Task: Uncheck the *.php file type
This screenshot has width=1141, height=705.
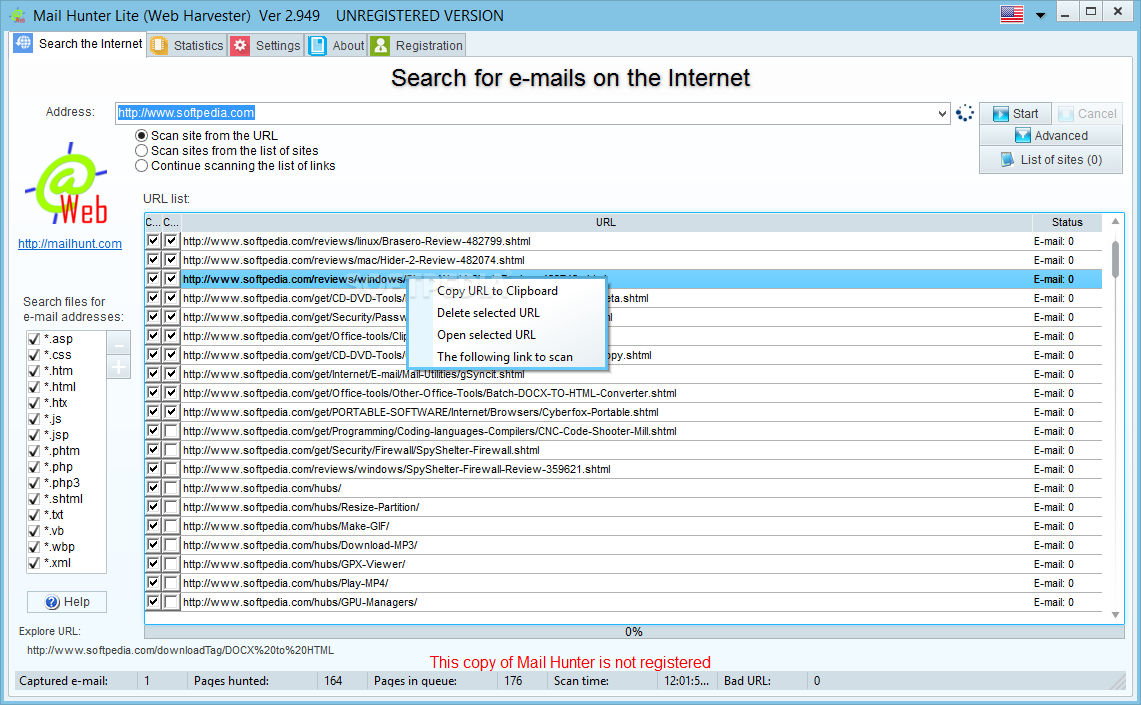Action: 33,467
